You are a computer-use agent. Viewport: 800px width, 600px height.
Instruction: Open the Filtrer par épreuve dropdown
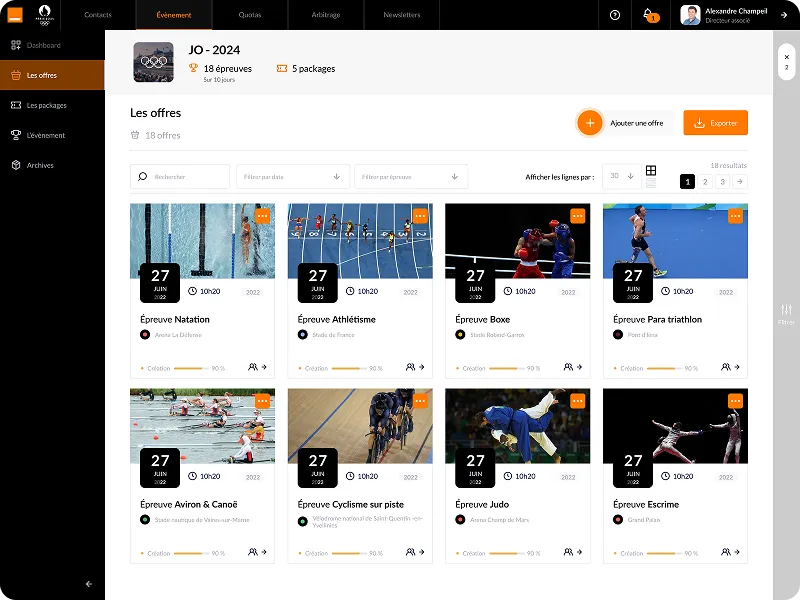tap(411, 177)
